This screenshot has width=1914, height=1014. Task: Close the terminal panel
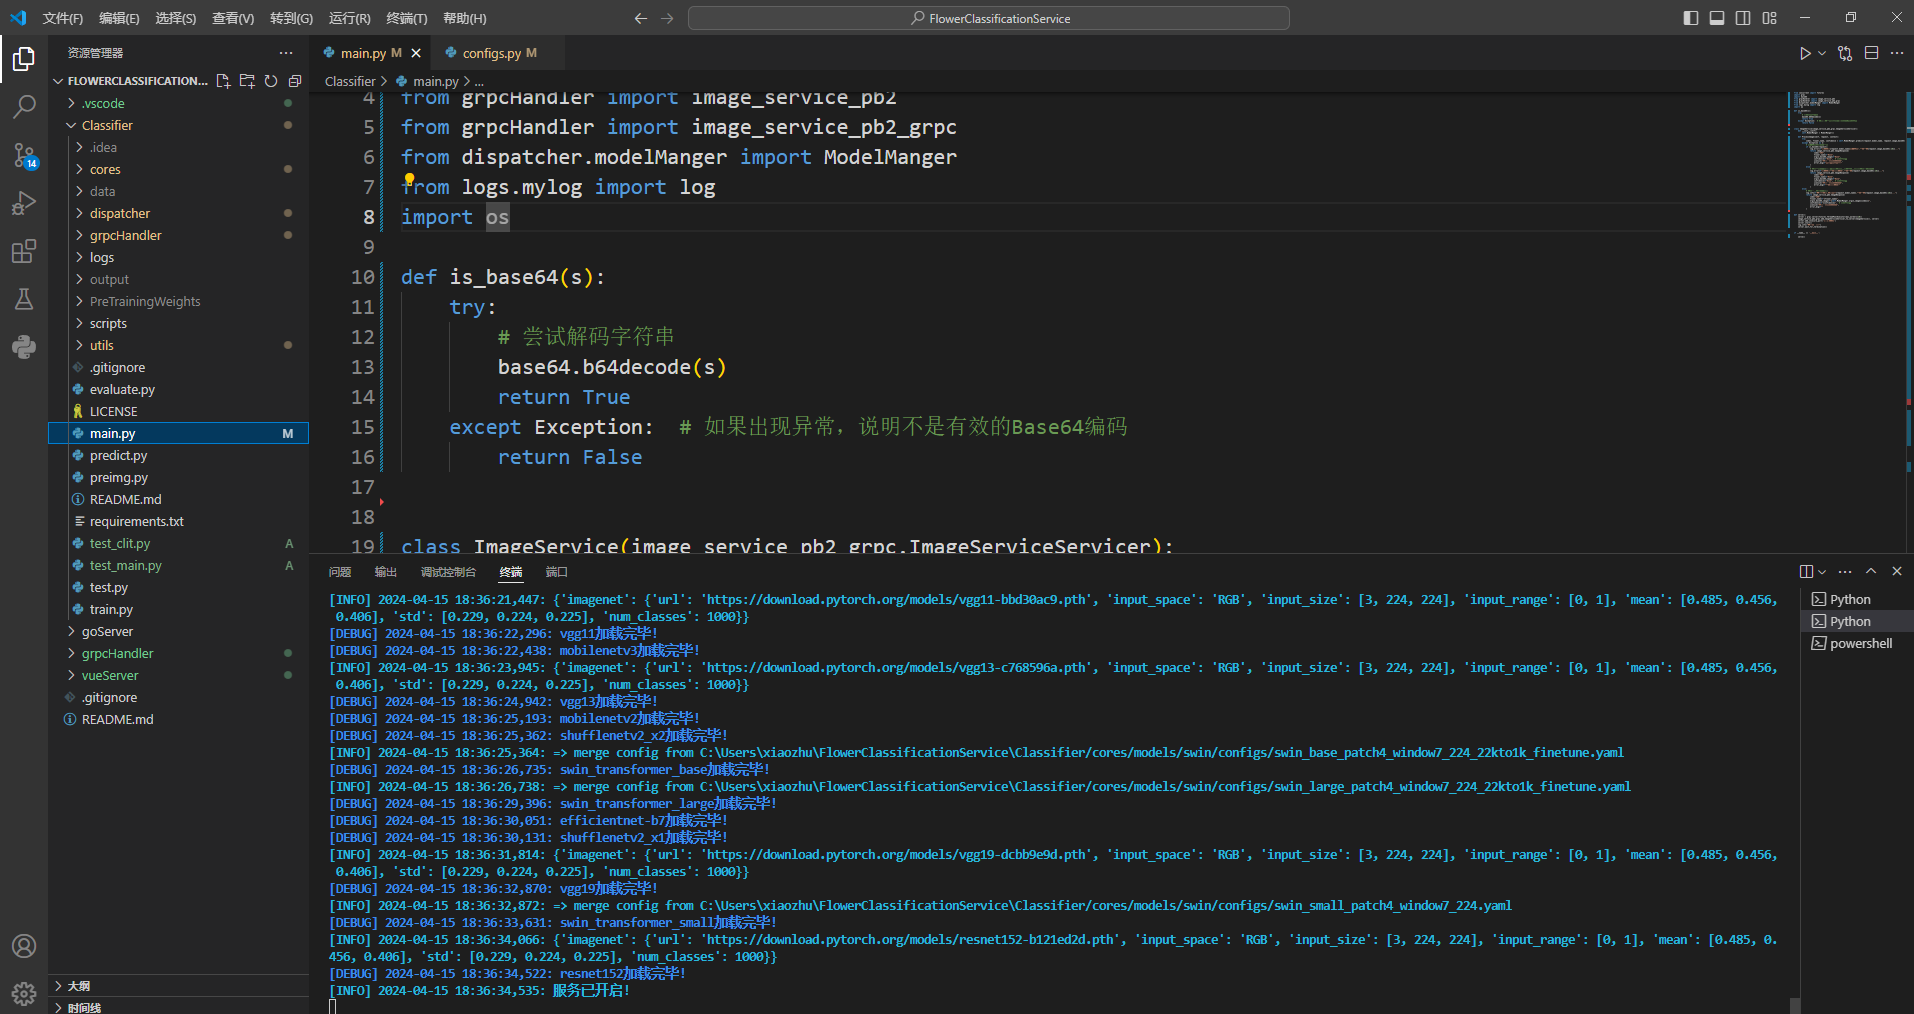[x=1897, y=571]
